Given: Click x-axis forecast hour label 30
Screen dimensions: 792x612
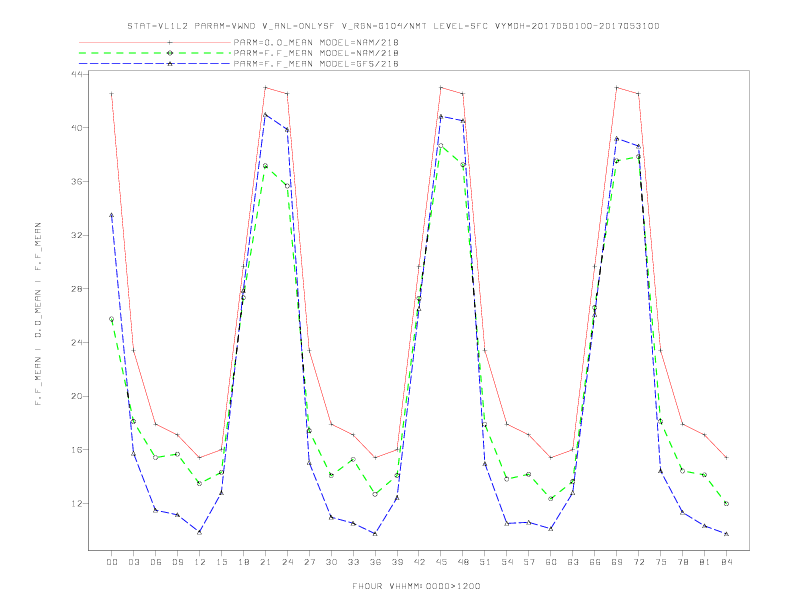Looking at the screenshot, I should [x=331, y=562].
